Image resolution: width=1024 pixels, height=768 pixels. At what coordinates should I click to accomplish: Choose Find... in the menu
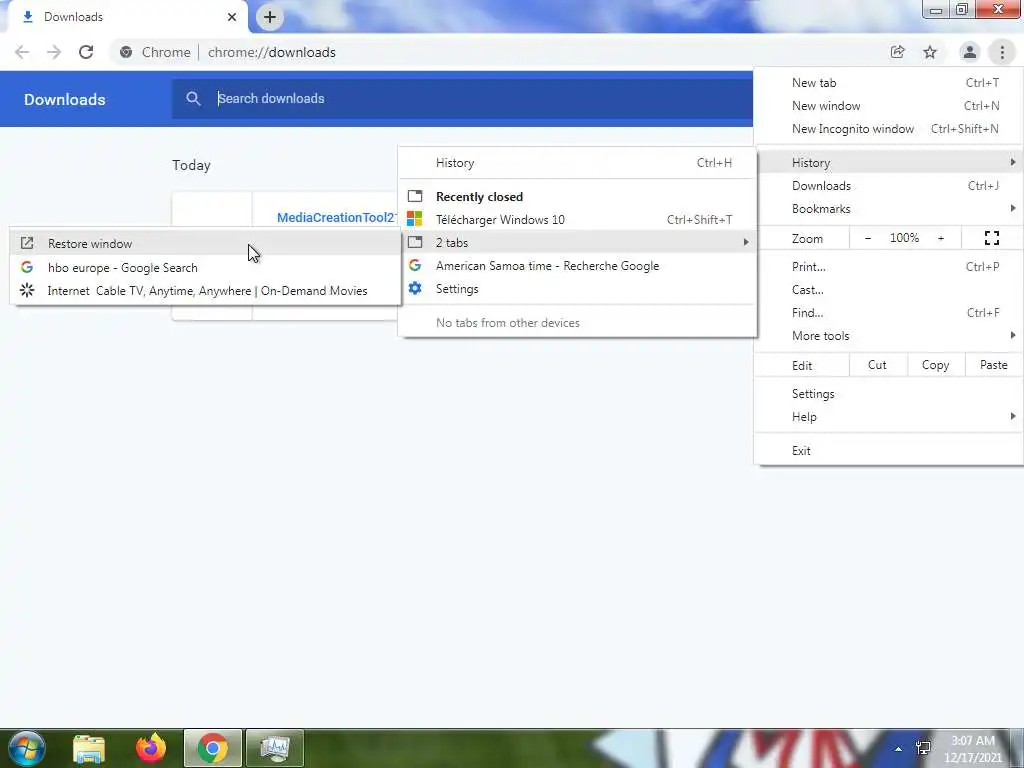coord(888,312)
